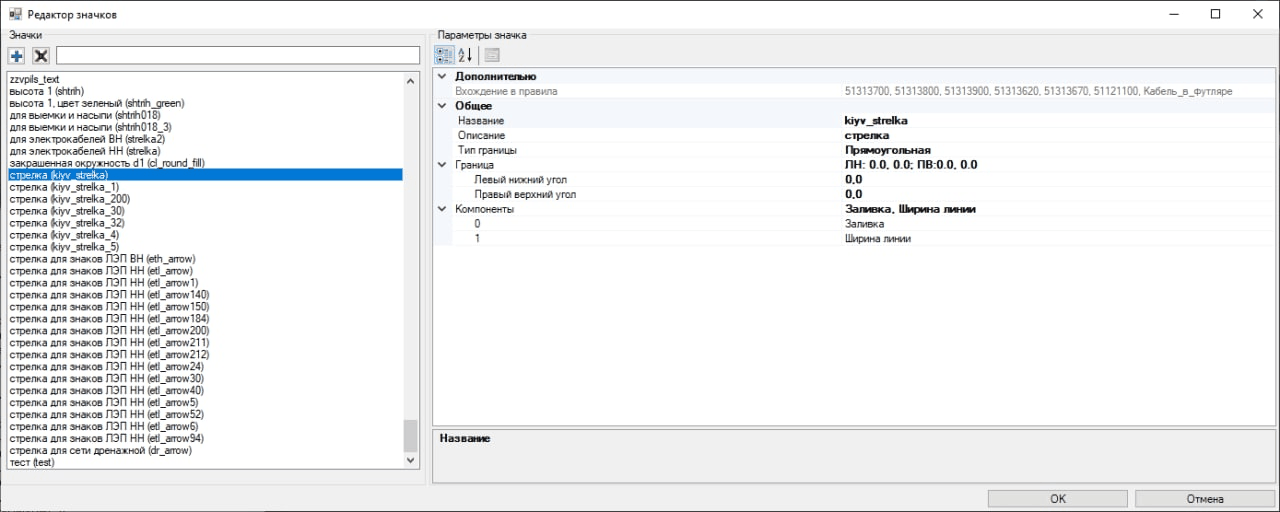Click the blue plus add-symbol icon
The width and height of the screenshot is (1280, 512).
16,56
